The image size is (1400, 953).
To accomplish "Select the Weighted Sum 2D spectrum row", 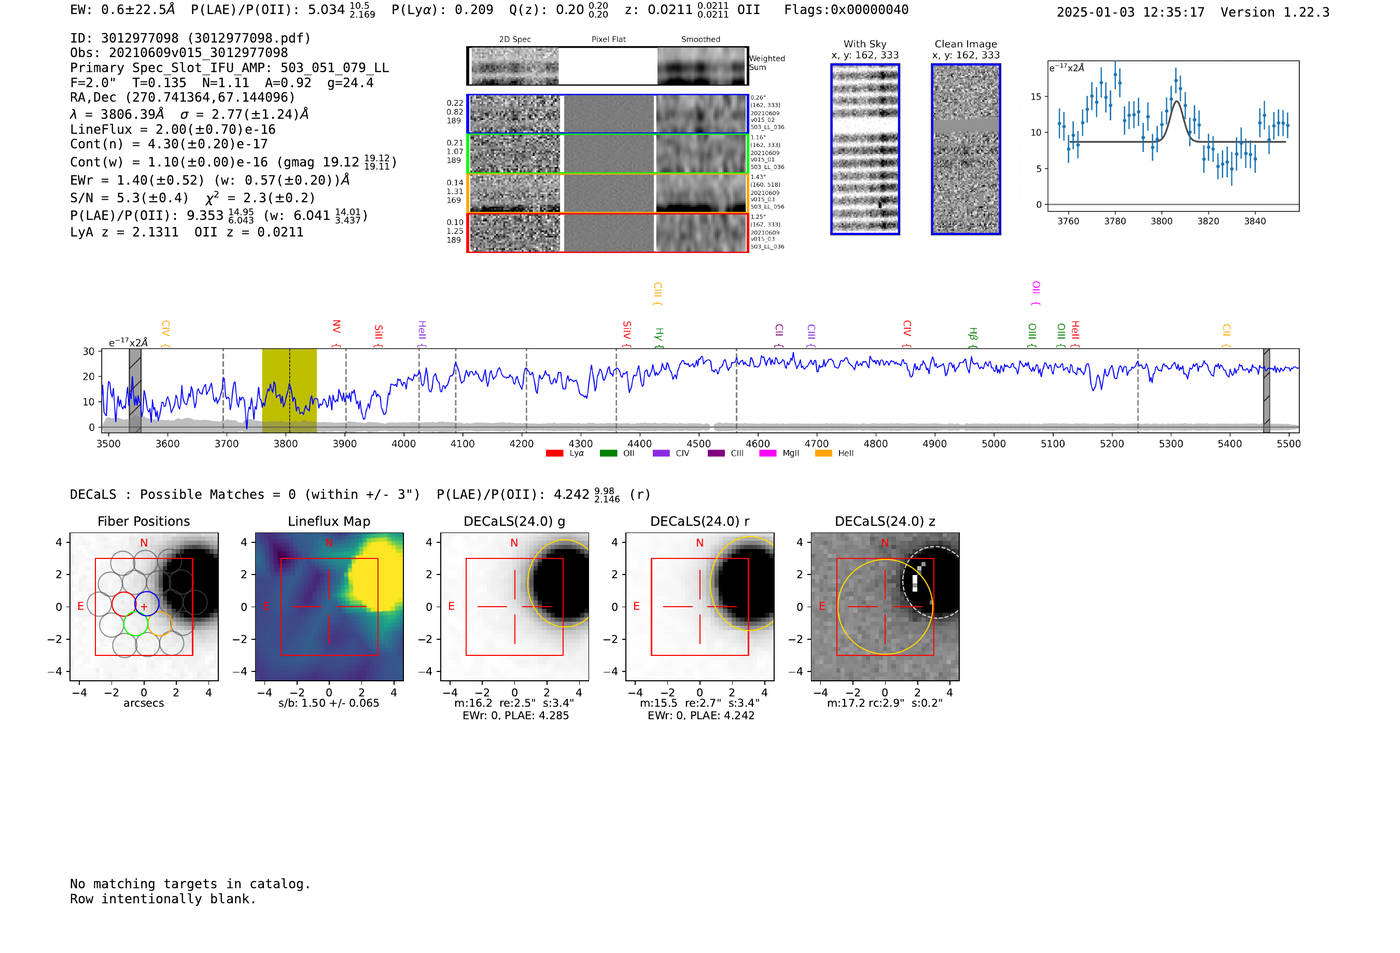I will 608,66.
